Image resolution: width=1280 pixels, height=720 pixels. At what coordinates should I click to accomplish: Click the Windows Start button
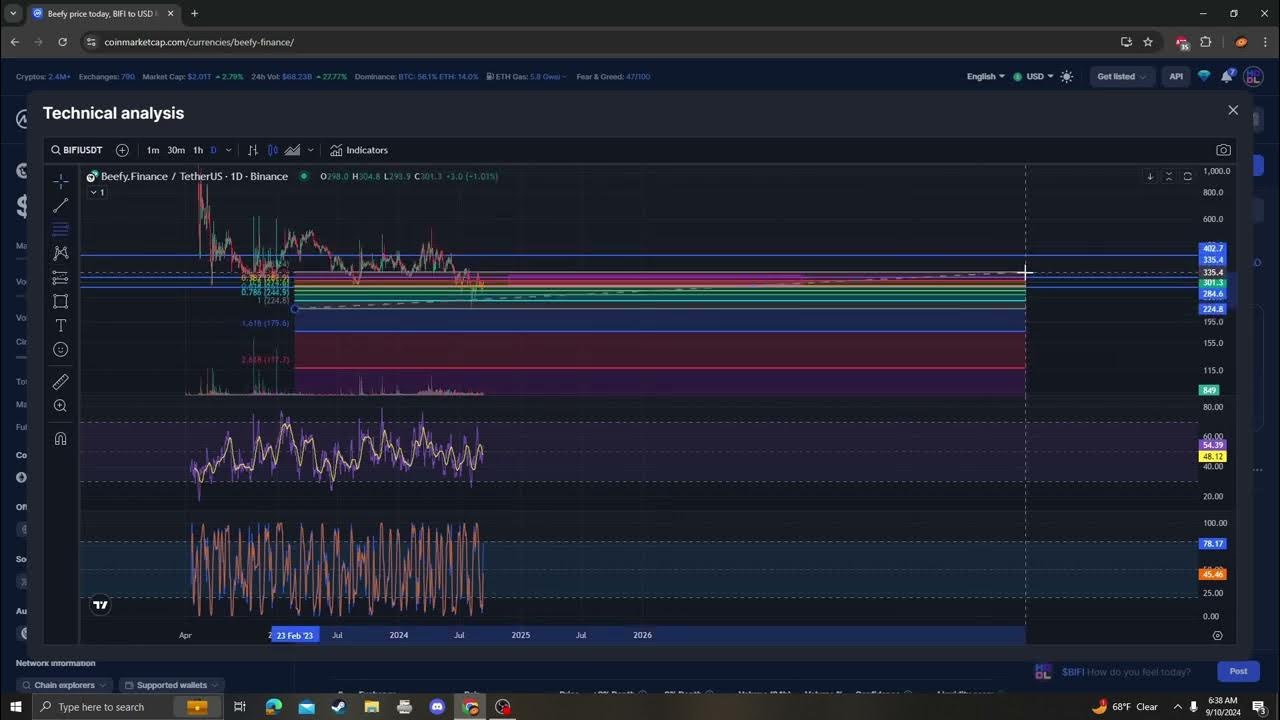tap(16, 707)
